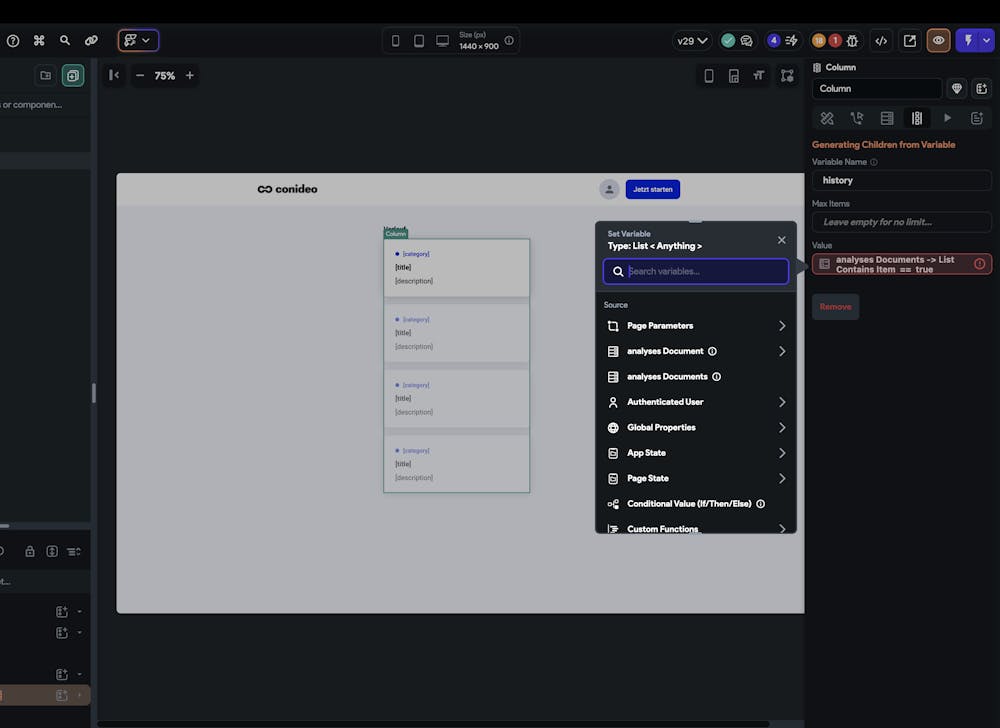Click the keyboard shortcuts command icon
Viewport: 1000px width, 728px height.
39,41
